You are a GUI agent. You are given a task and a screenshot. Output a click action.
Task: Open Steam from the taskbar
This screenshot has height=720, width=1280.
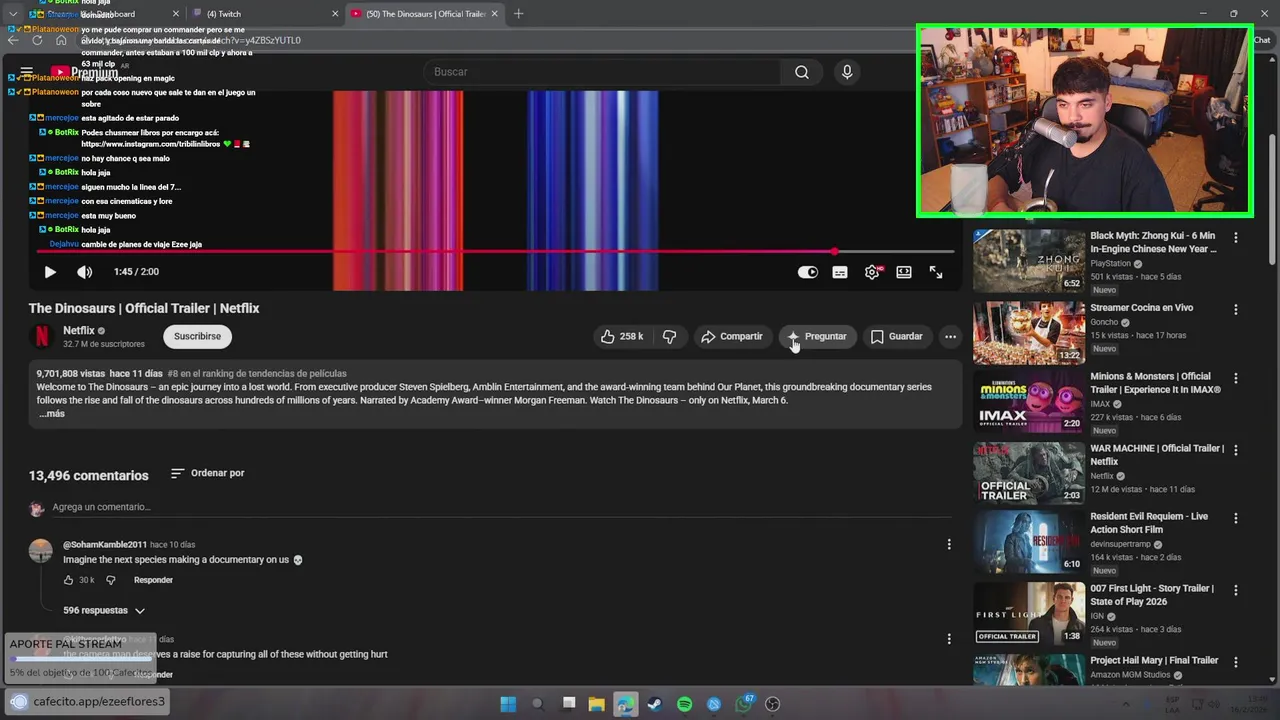[655, 704]
